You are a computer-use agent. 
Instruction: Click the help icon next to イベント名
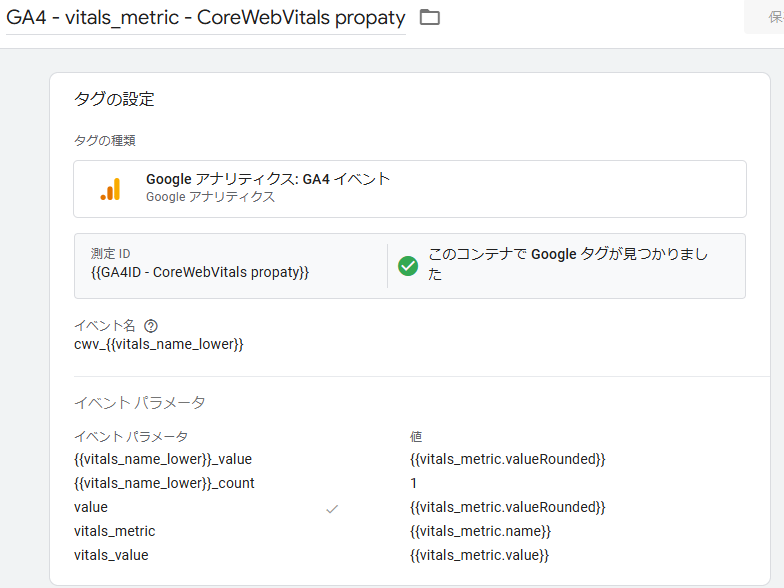(151, 326)
